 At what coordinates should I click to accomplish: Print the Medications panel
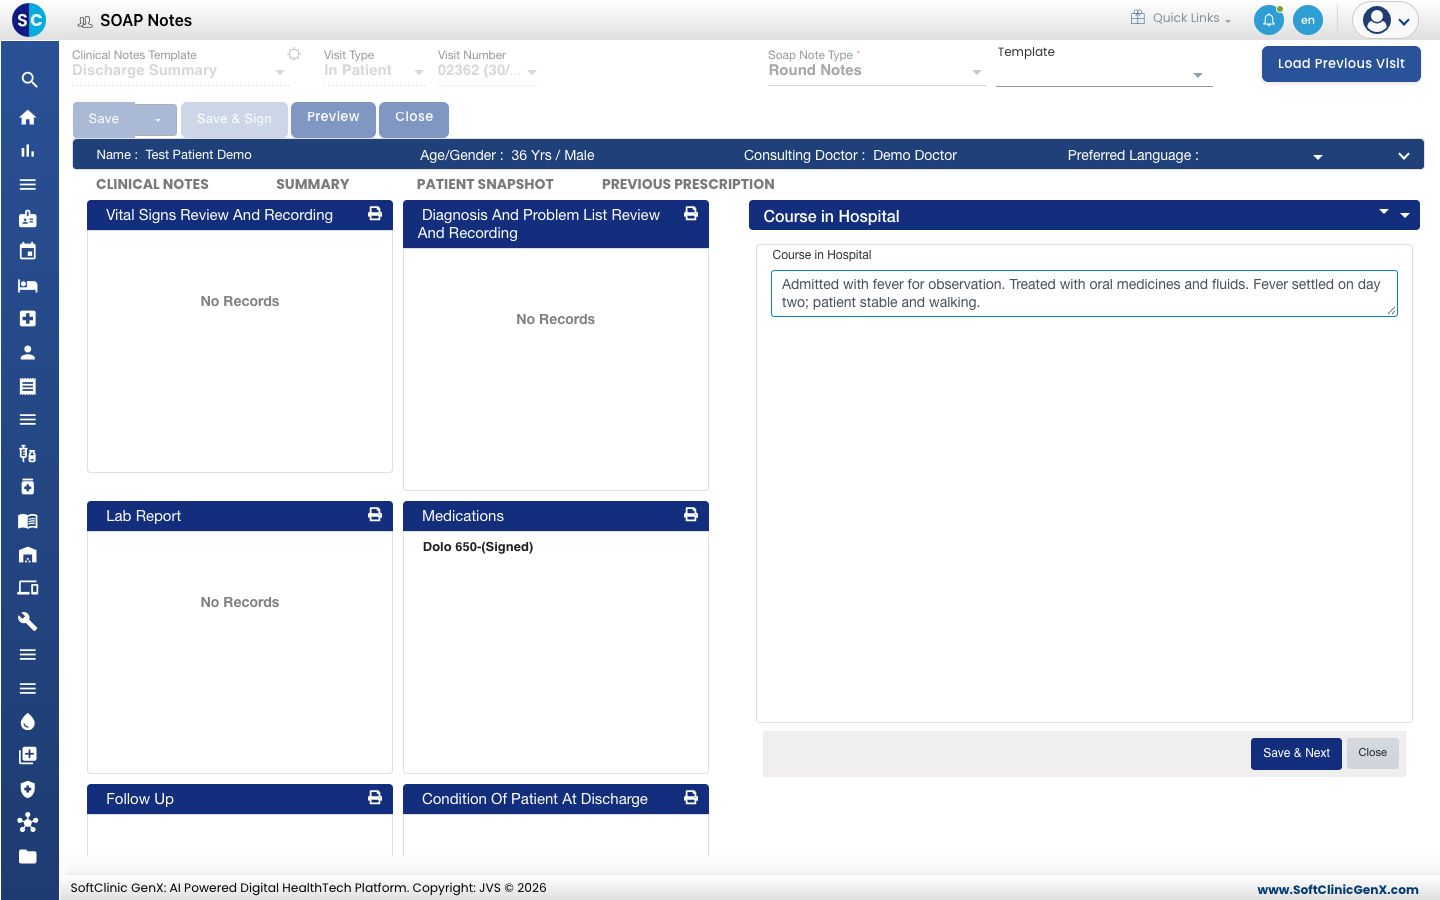(x=691, y=514)
